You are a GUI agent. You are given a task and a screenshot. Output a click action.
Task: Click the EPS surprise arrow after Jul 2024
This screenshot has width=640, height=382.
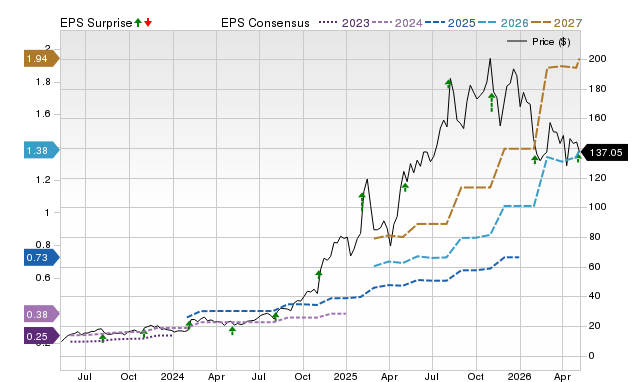pos(276,316)
